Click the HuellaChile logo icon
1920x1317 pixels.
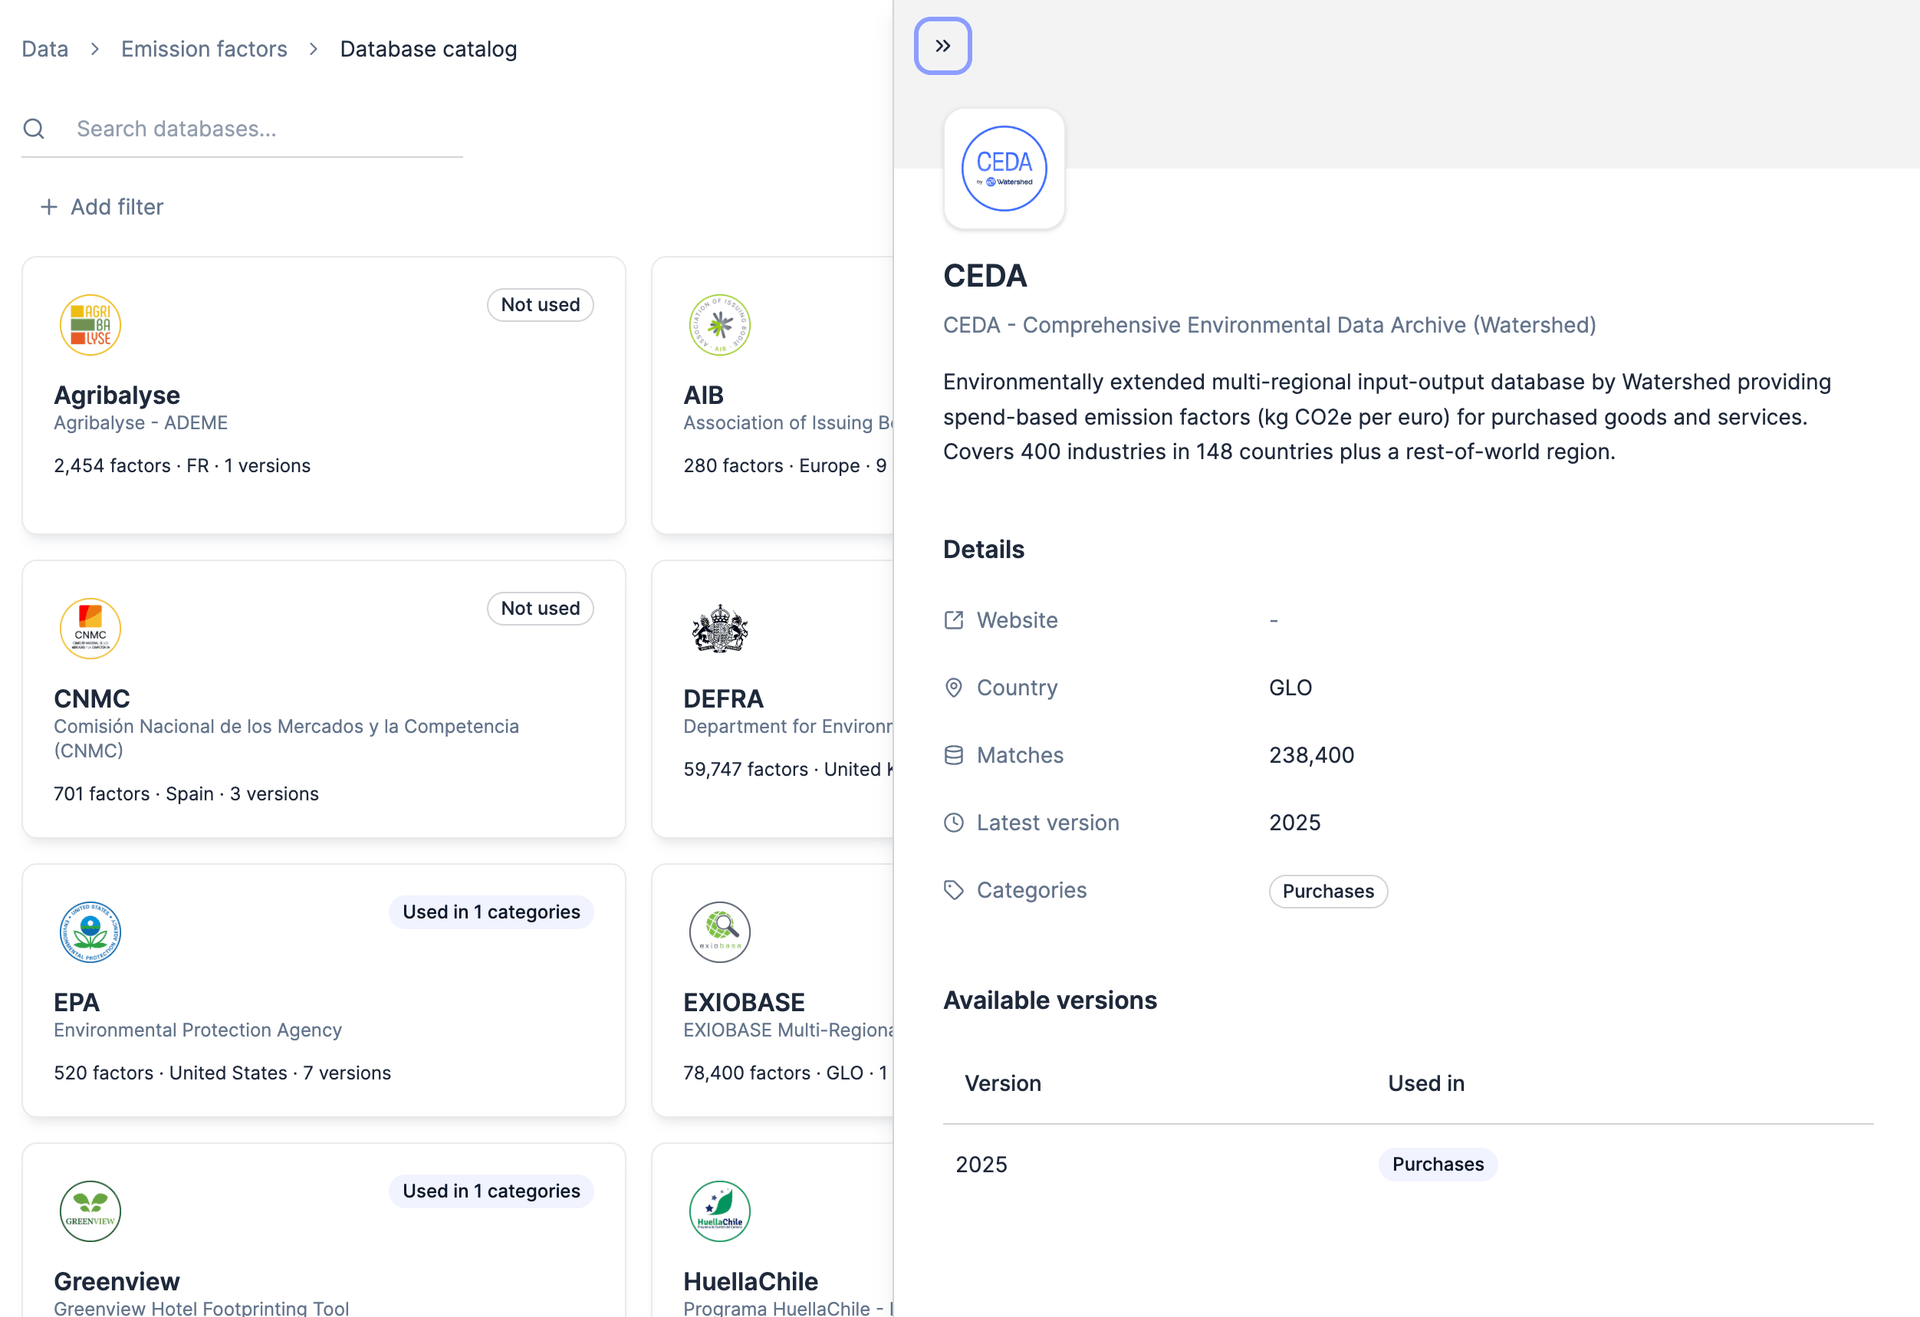coord(719,1211)
